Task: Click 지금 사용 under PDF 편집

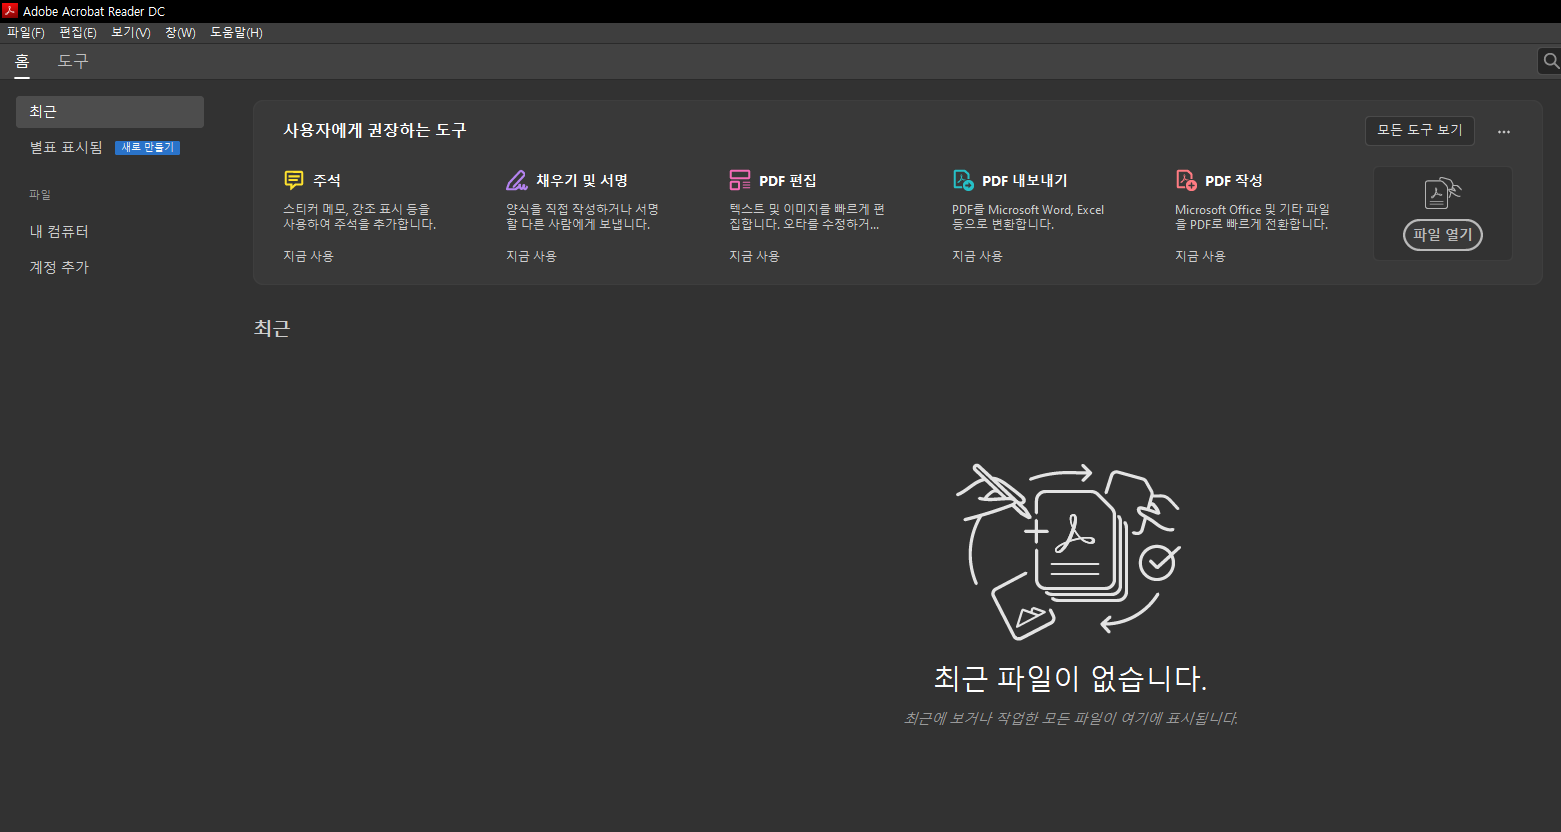Action: [754, 256]
